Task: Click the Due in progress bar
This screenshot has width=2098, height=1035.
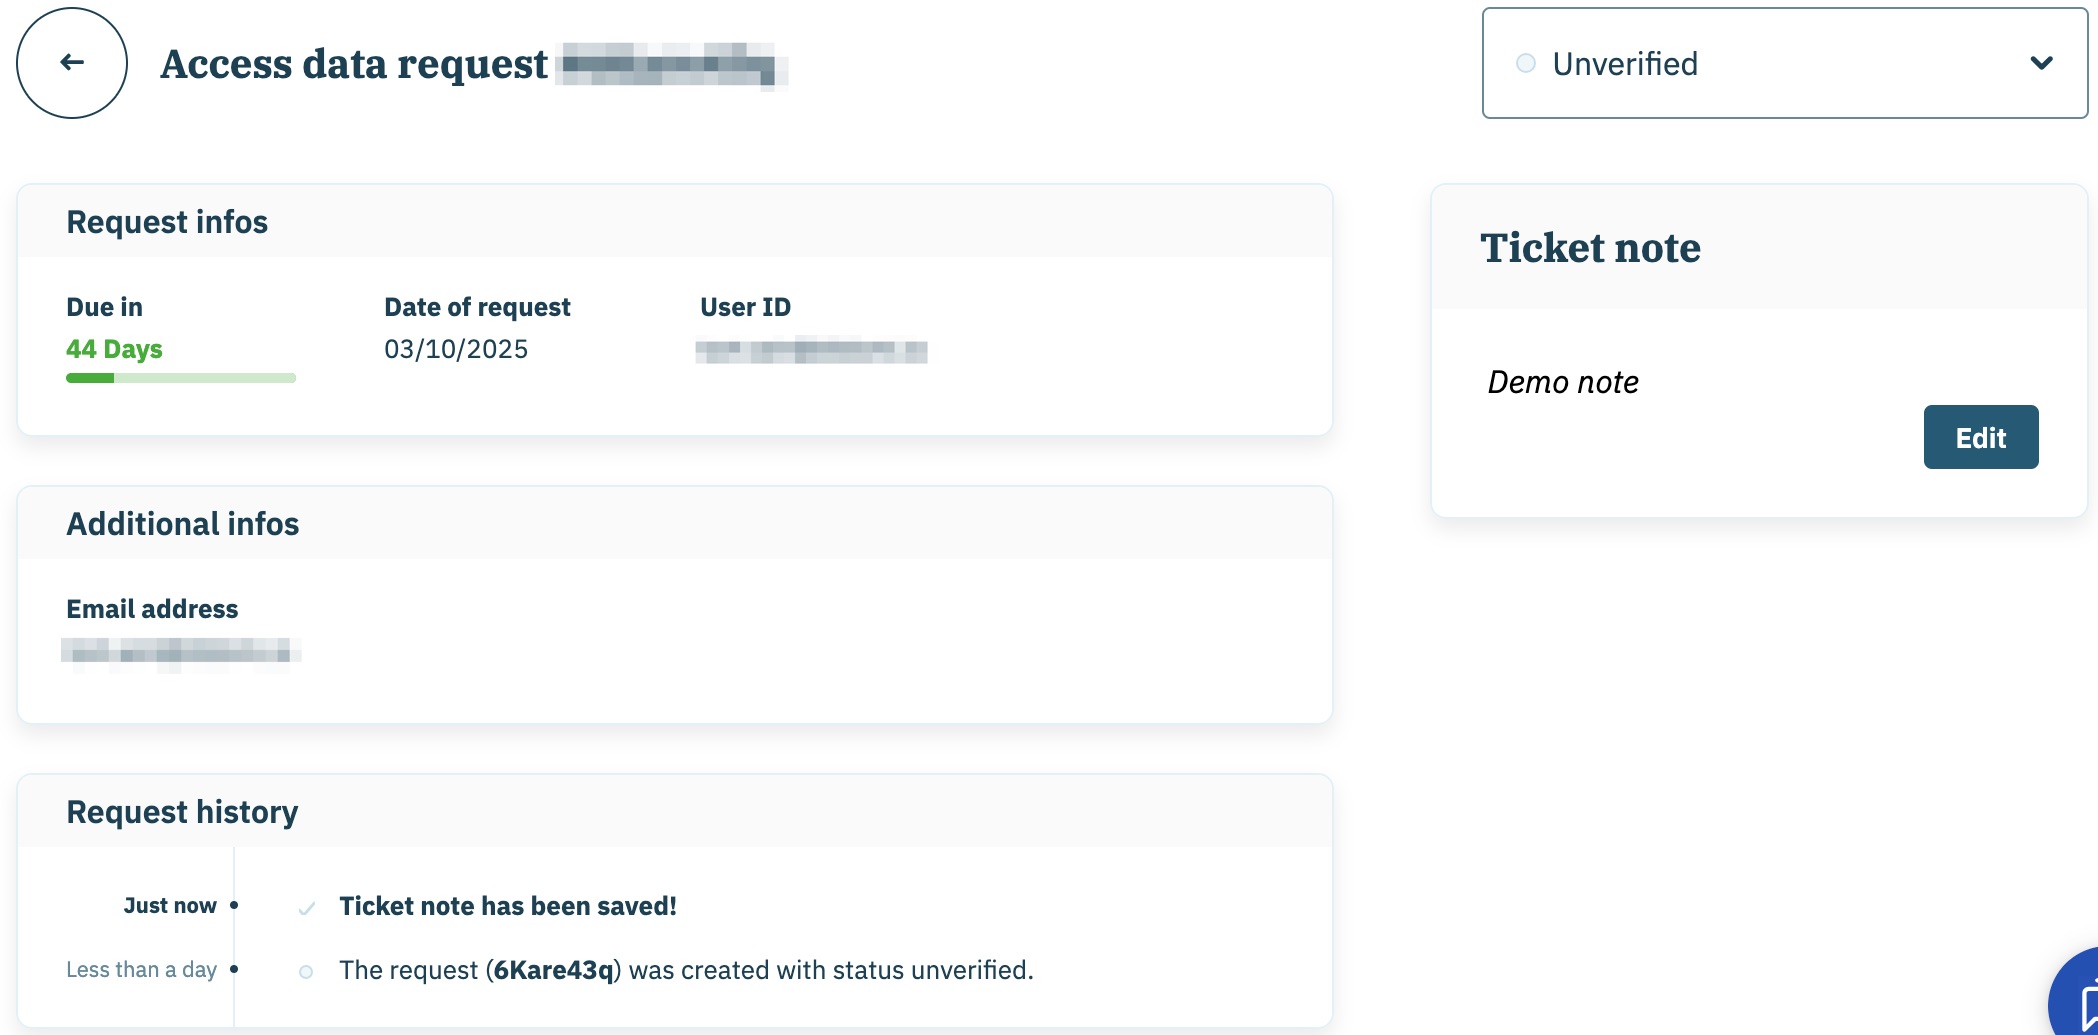Action: click(181, 378)
